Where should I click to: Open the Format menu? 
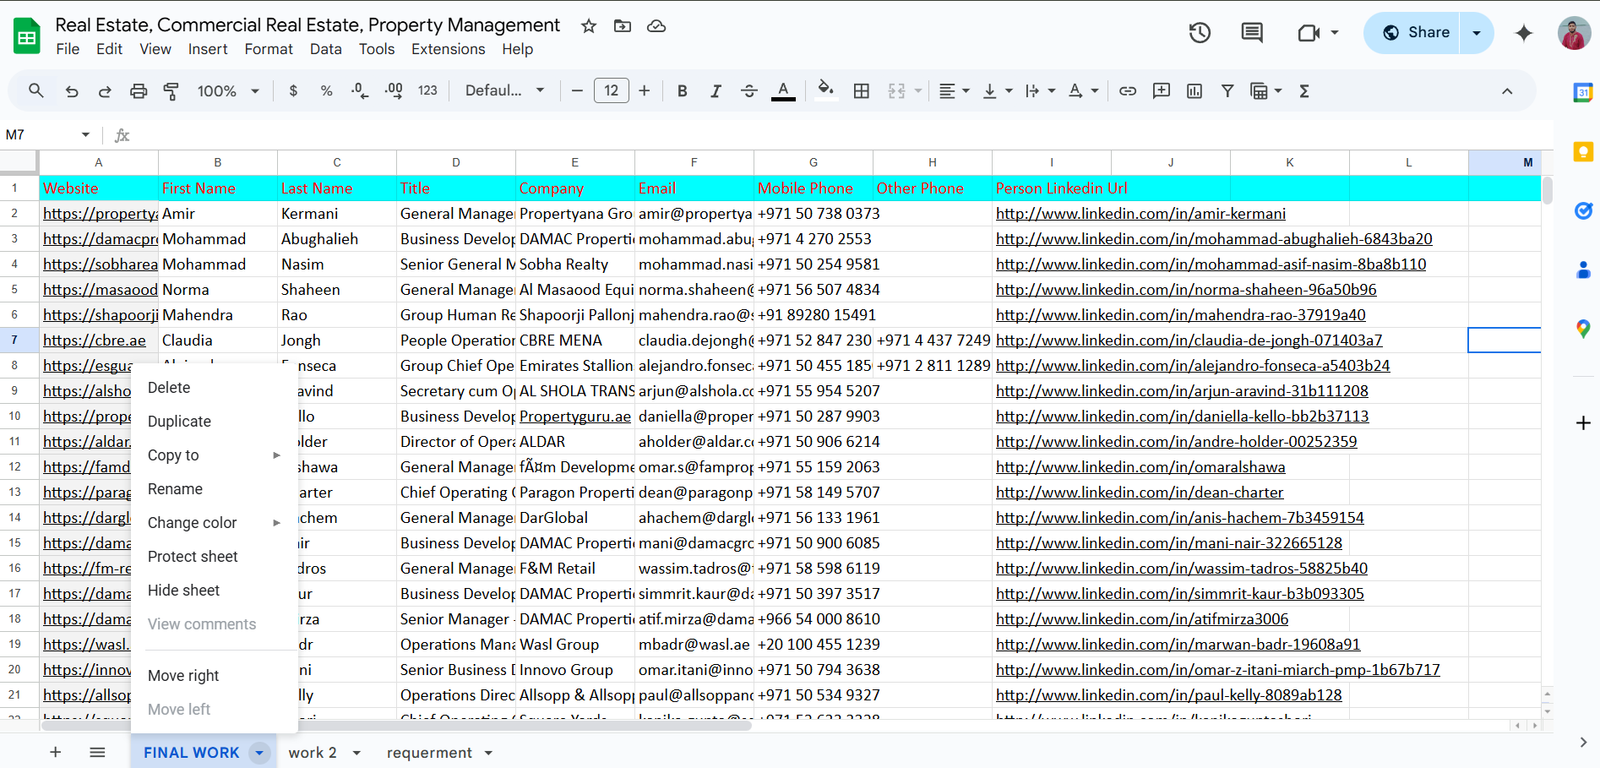pyautogui.click(x=268, y=49)
